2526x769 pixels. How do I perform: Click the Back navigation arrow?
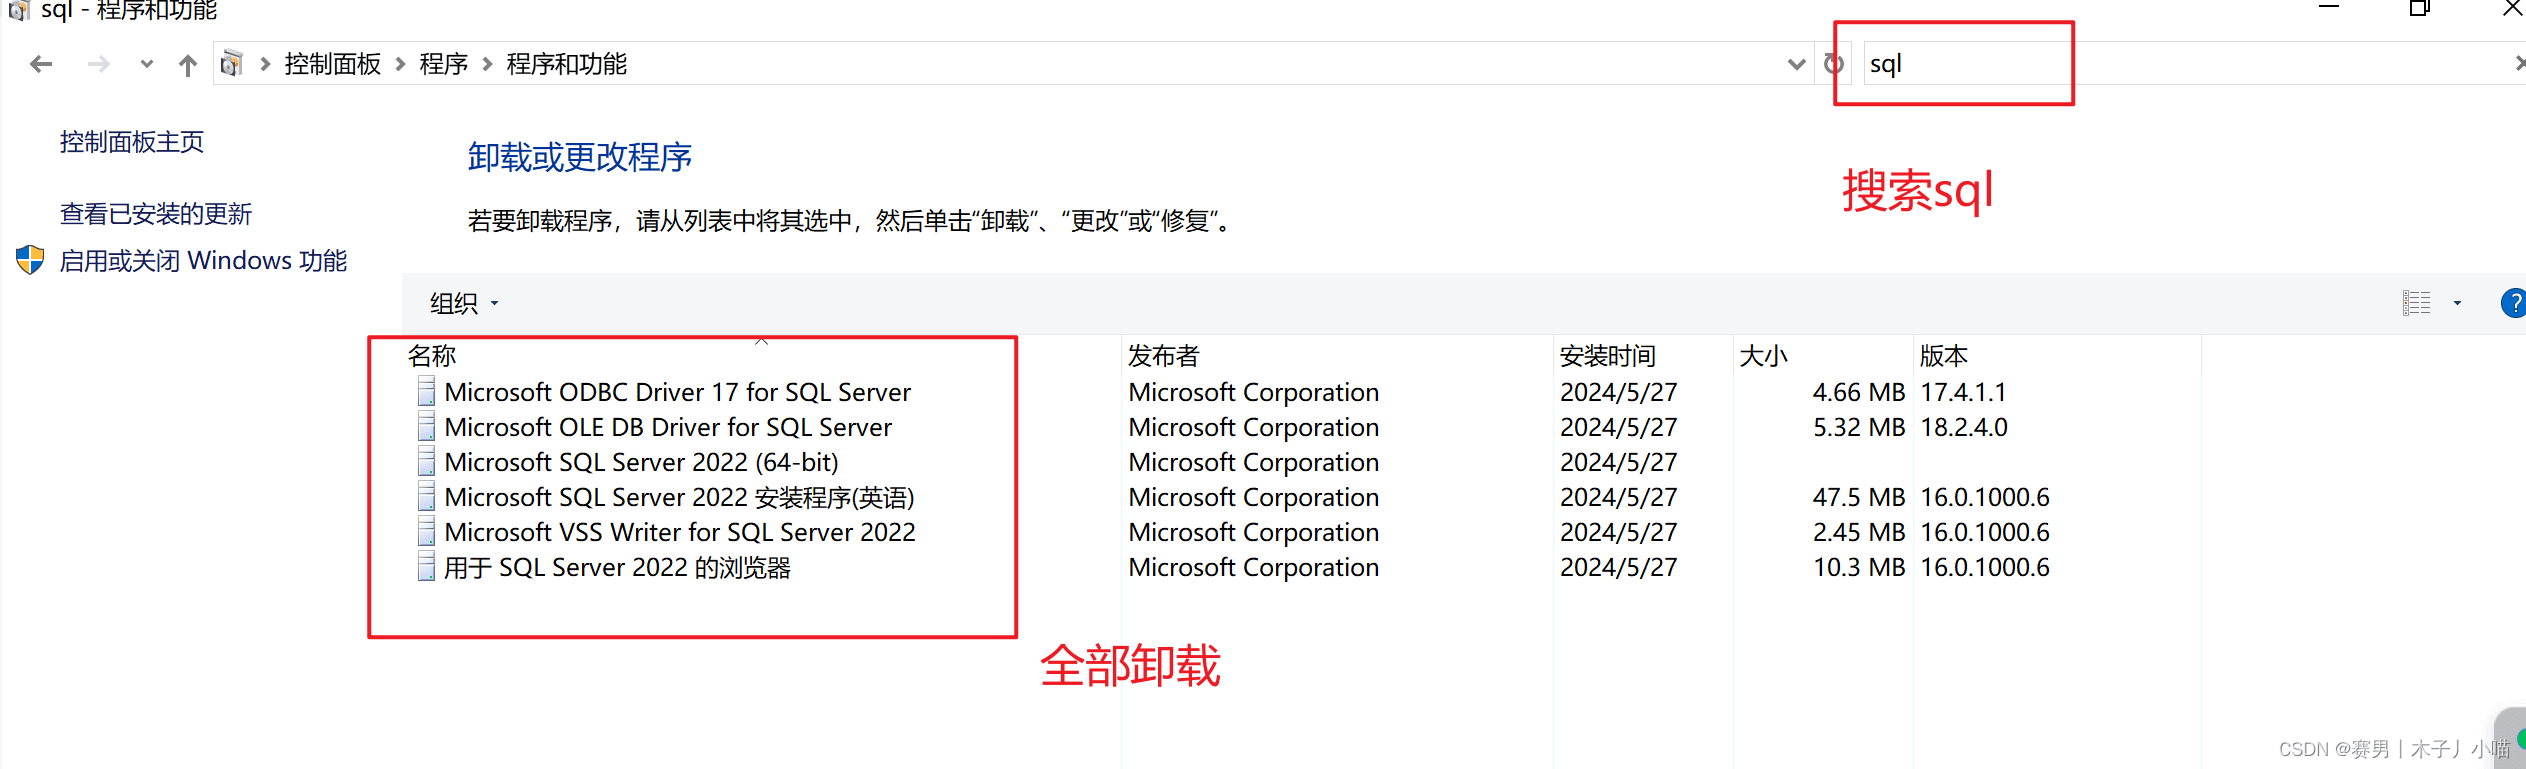coord(41,65)
